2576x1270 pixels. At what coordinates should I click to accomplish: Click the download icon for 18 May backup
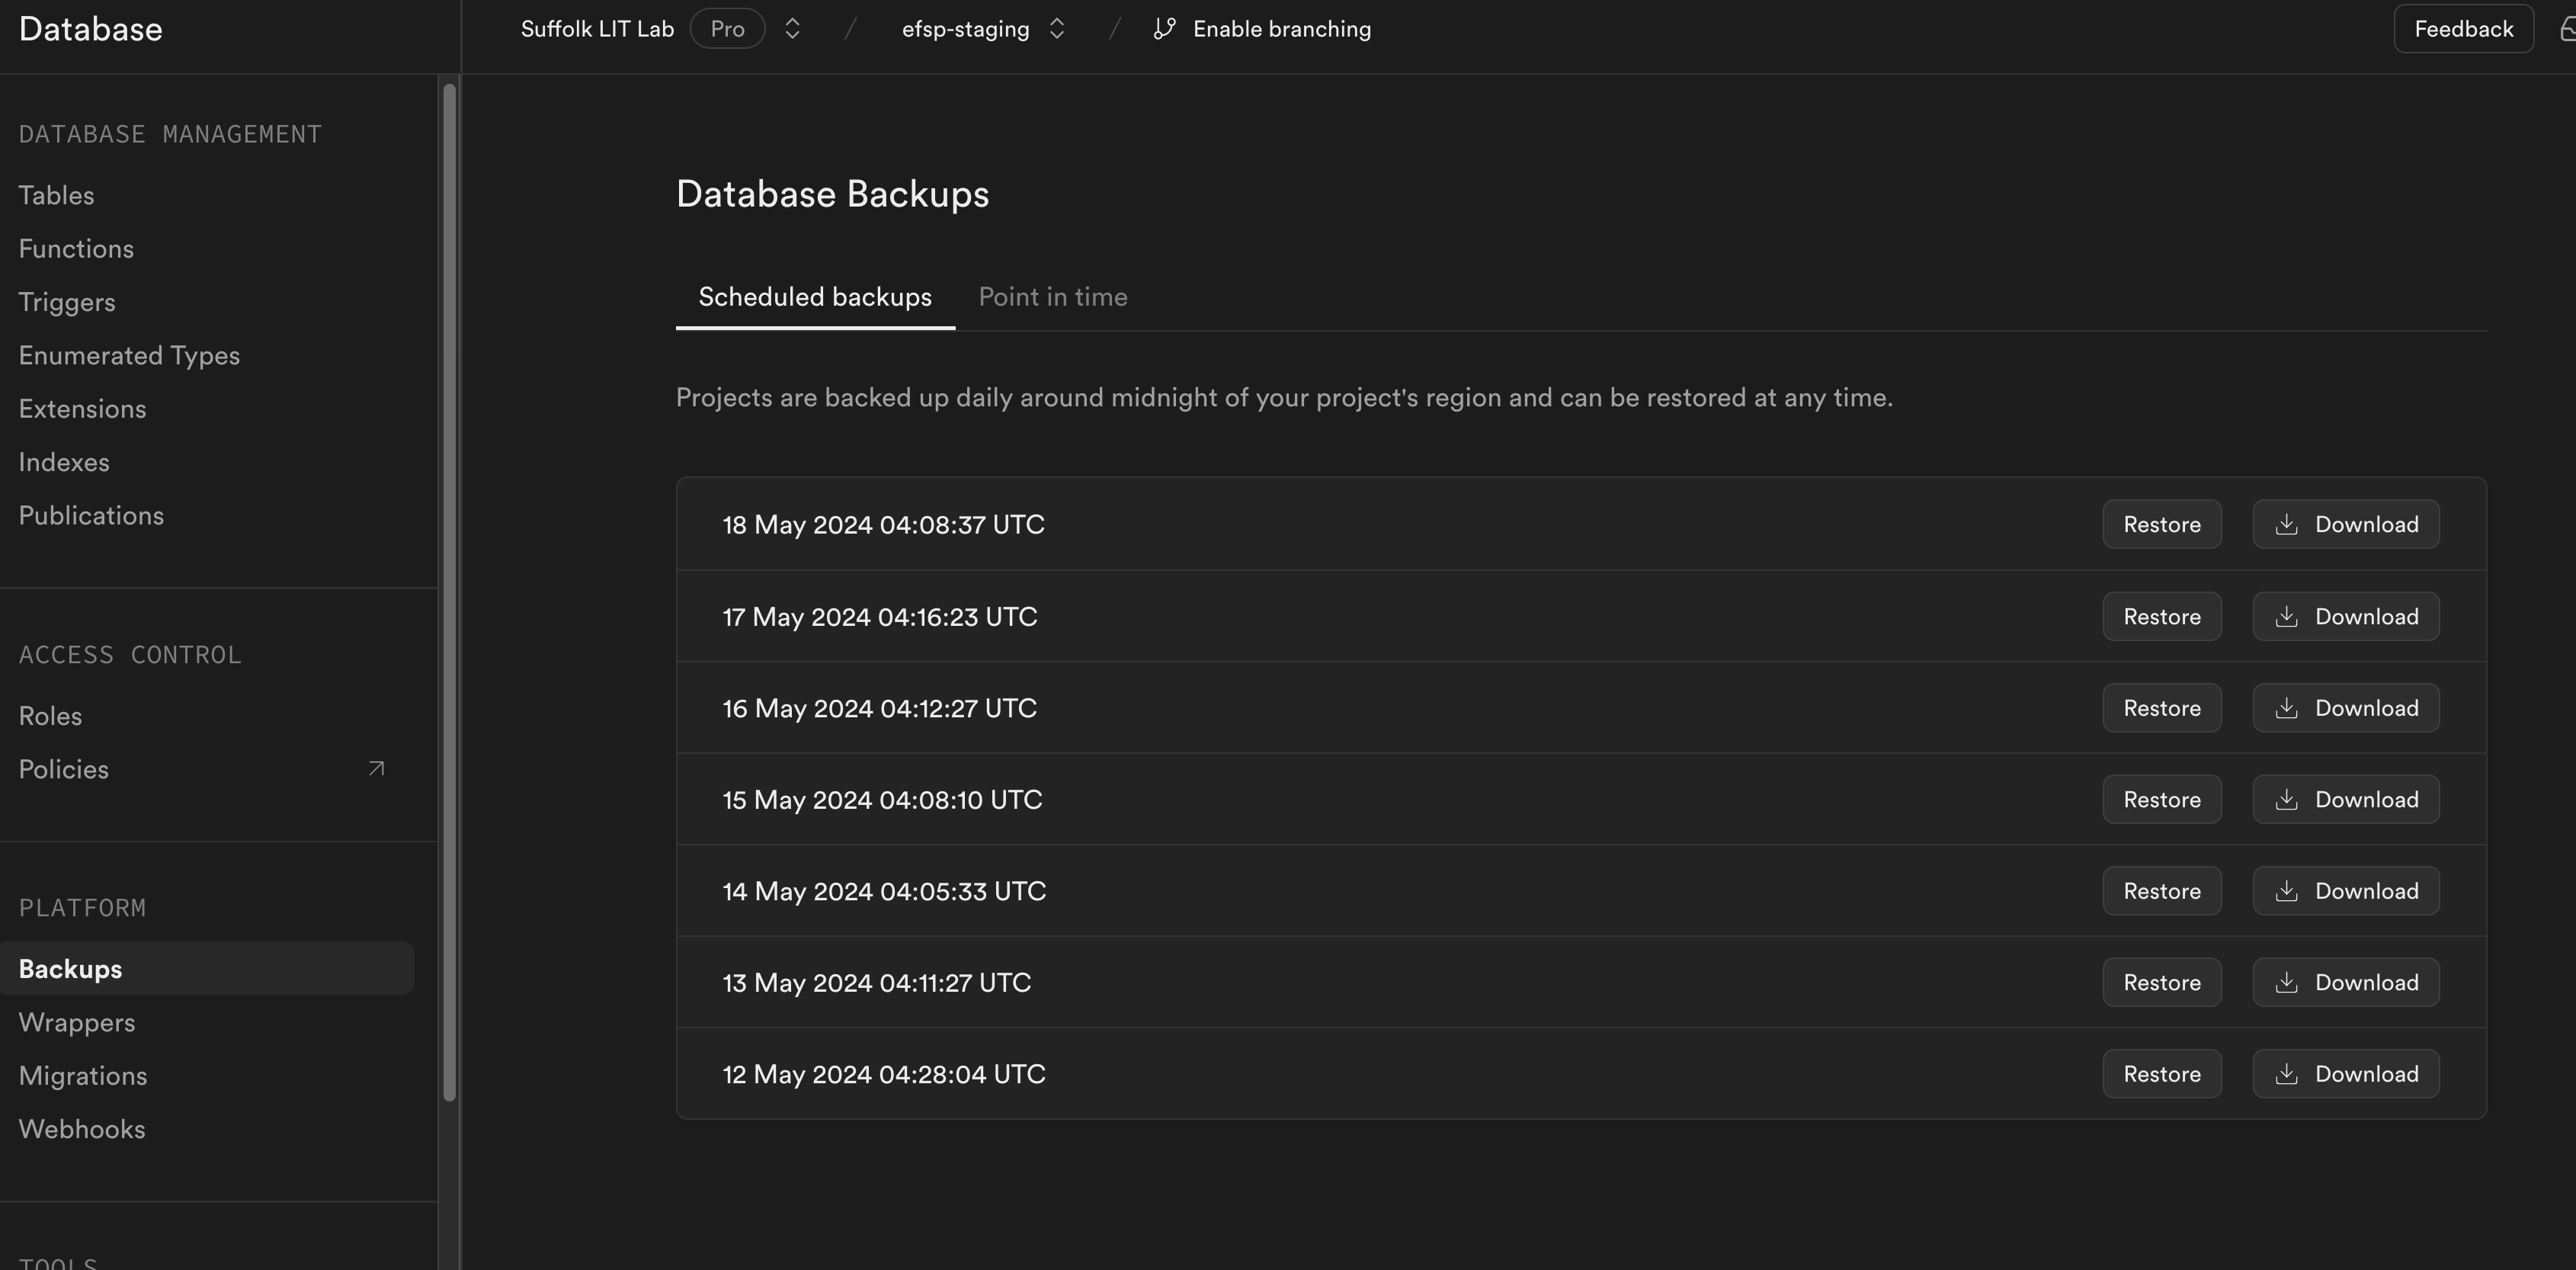[2286, 524]
